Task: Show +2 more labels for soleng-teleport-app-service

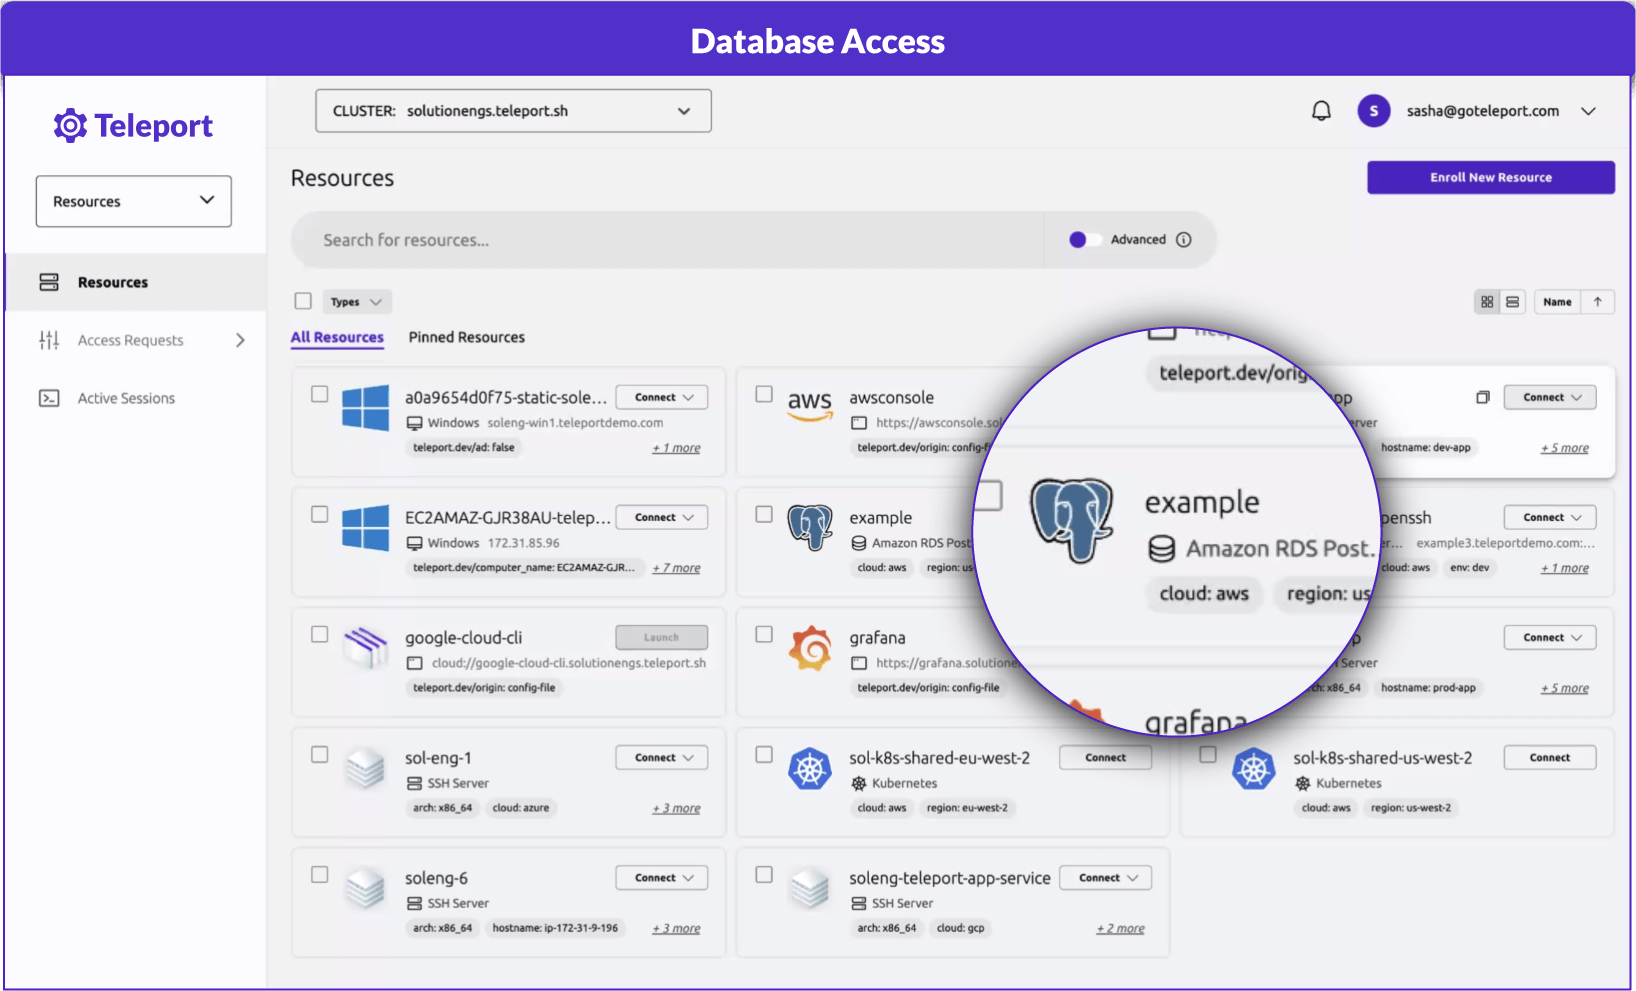Action: pyautogui.click(x=1121, y=929)
